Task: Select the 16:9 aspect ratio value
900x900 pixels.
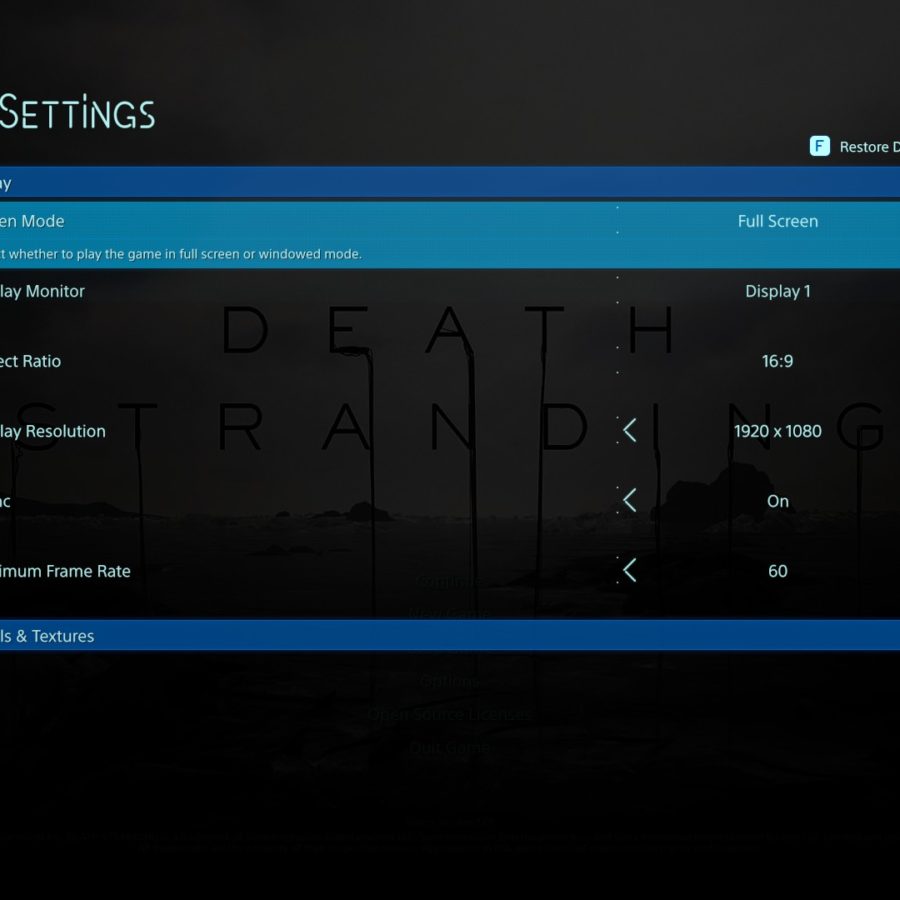Action: click(778, 361)
